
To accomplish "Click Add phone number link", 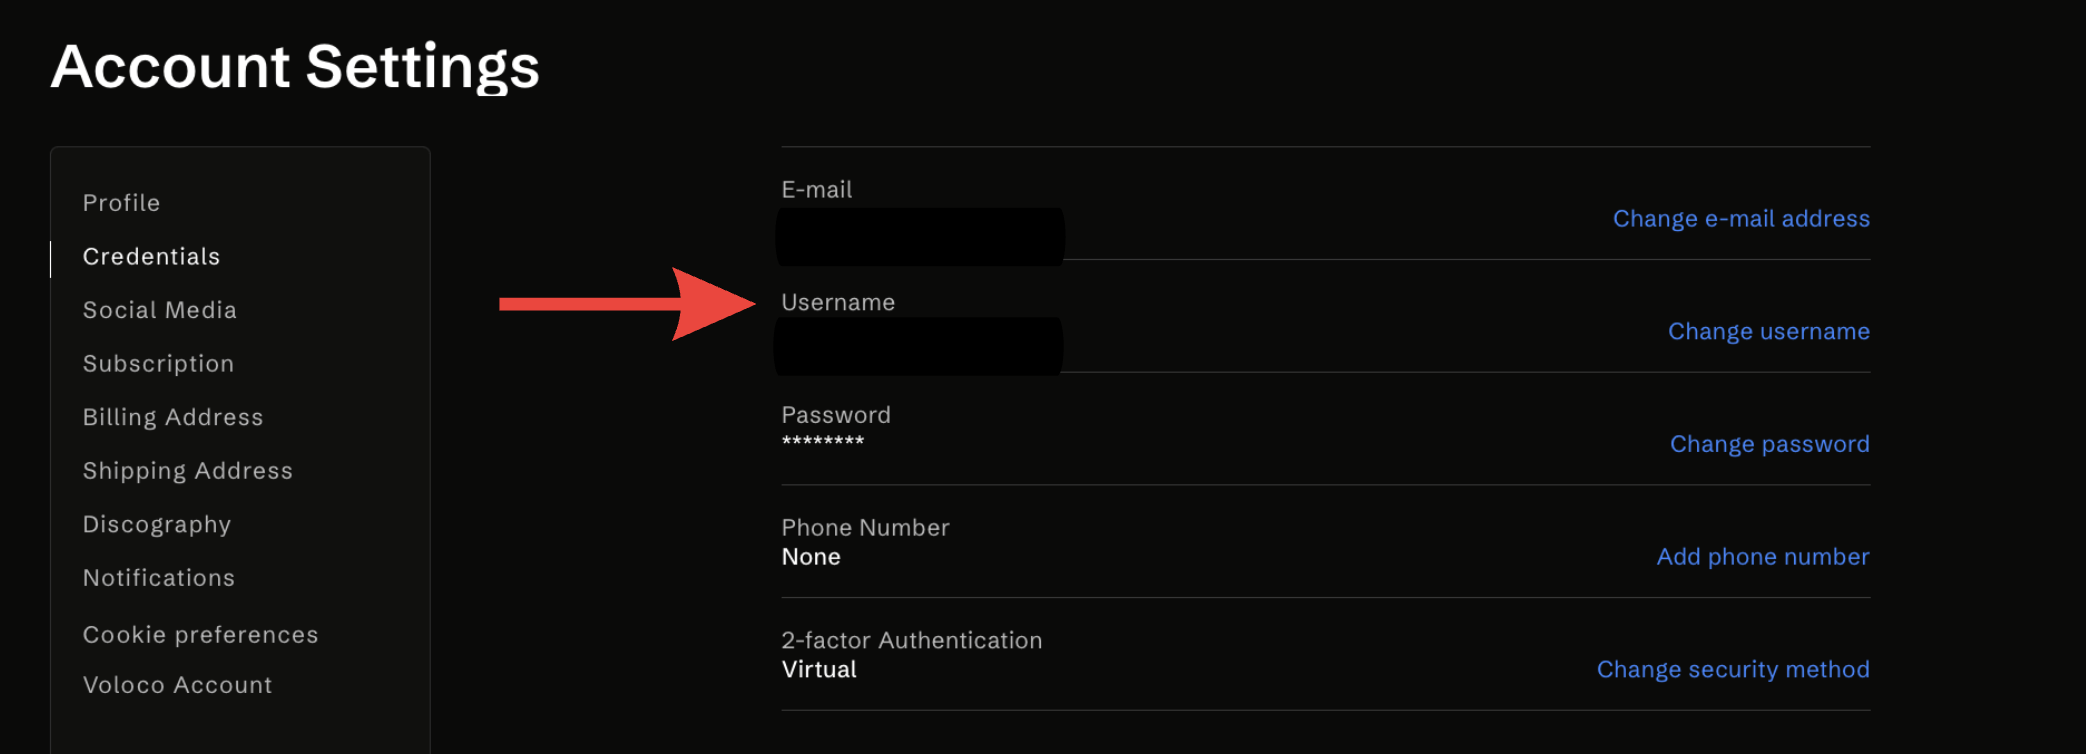I will click(x=1762, y=557).
